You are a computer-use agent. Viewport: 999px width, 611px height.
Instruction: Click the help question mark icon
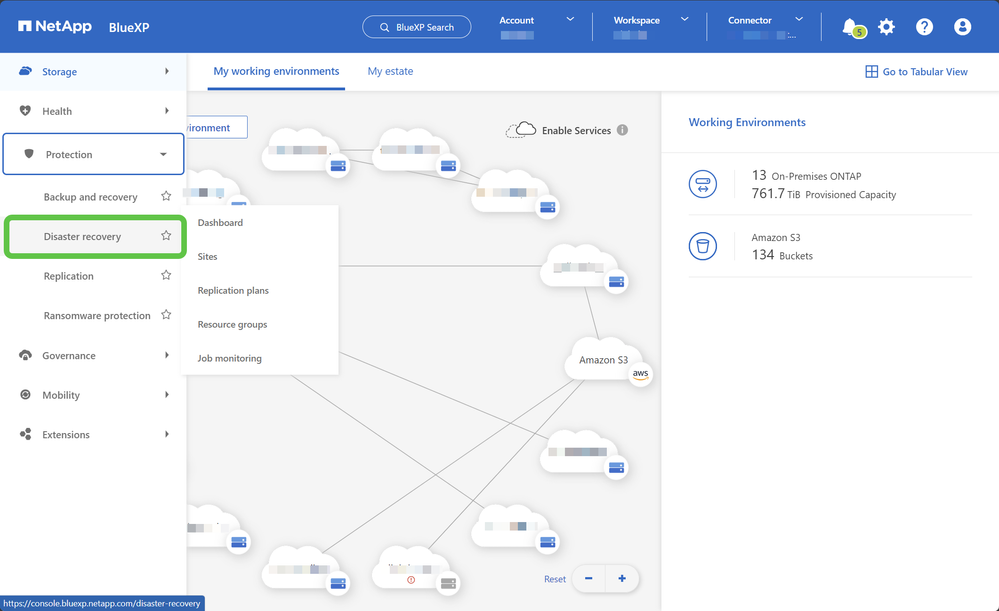(x=925, y=27)
